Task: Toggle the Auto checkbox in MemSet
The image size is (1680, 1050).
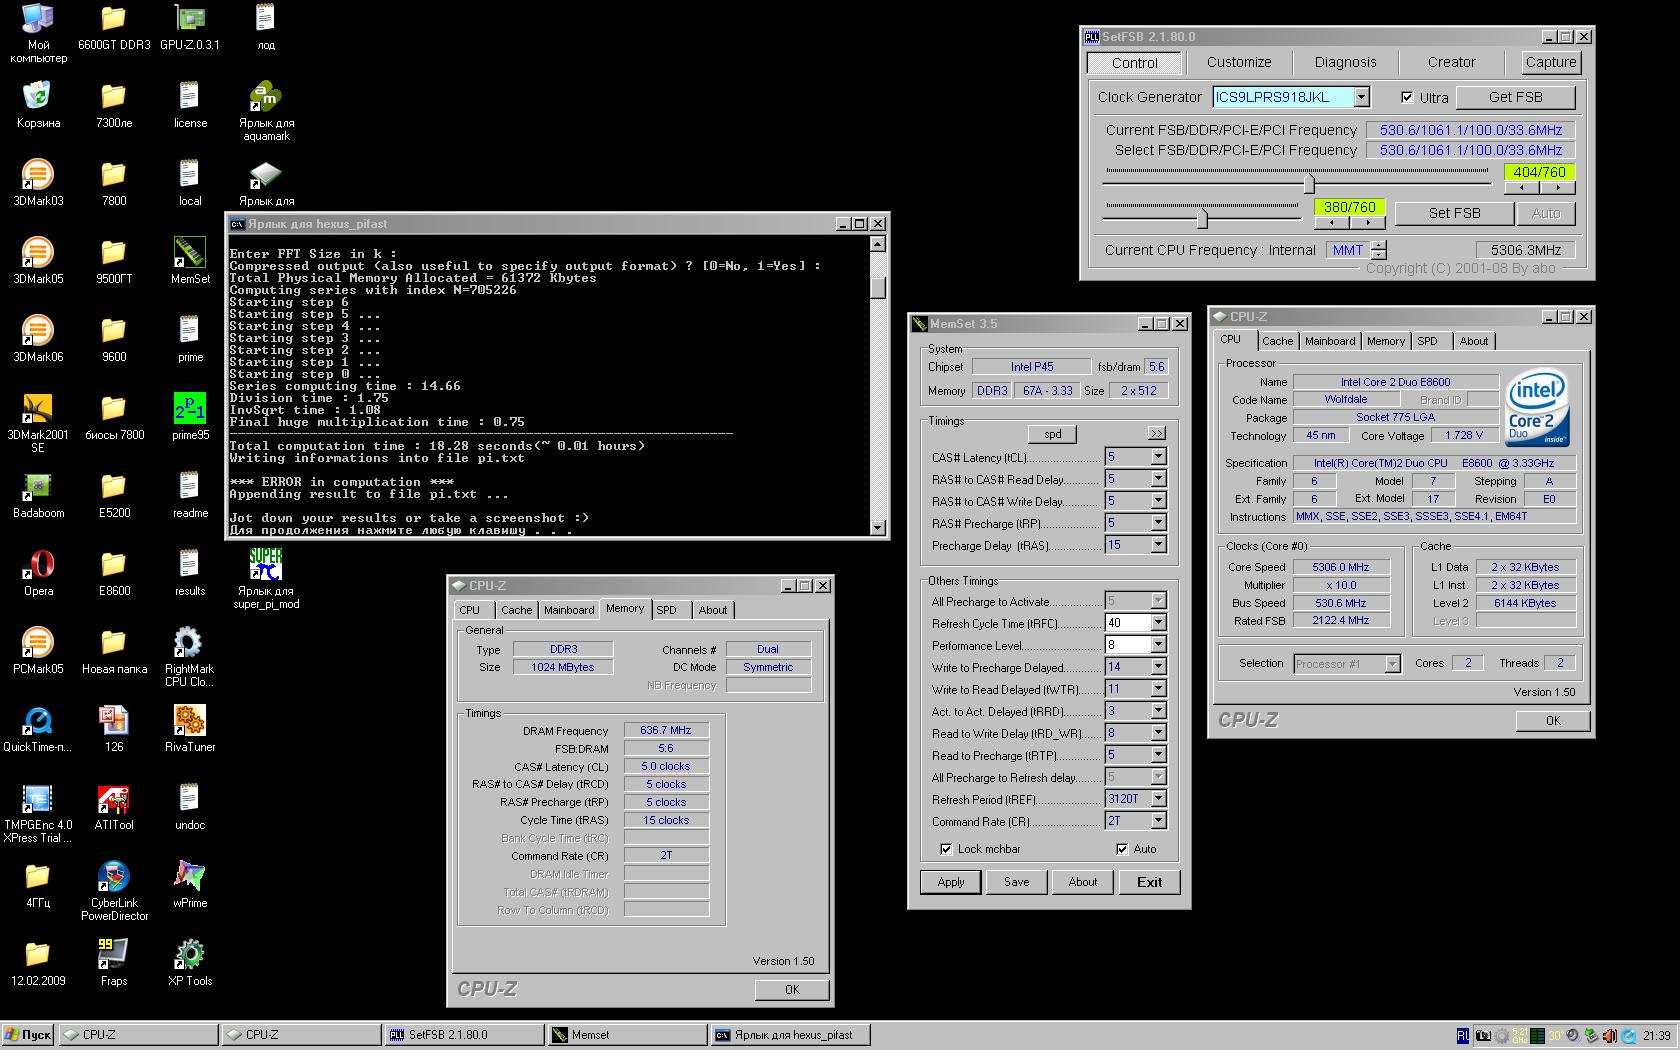Action: [1122, 849]
